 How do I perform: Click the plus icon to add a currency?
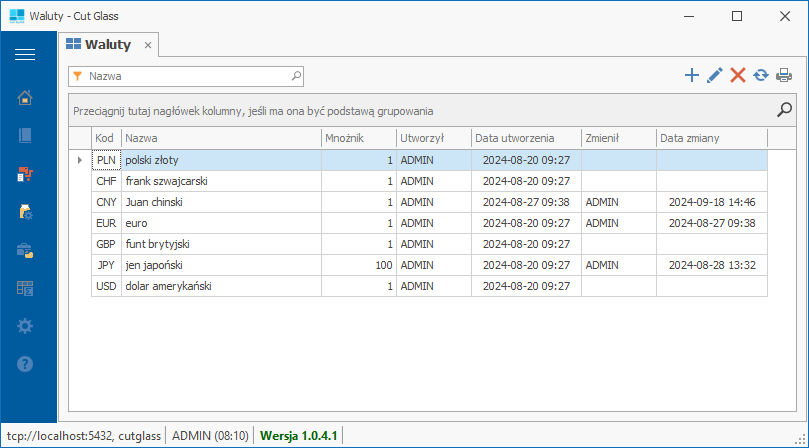tap(691, 75)
